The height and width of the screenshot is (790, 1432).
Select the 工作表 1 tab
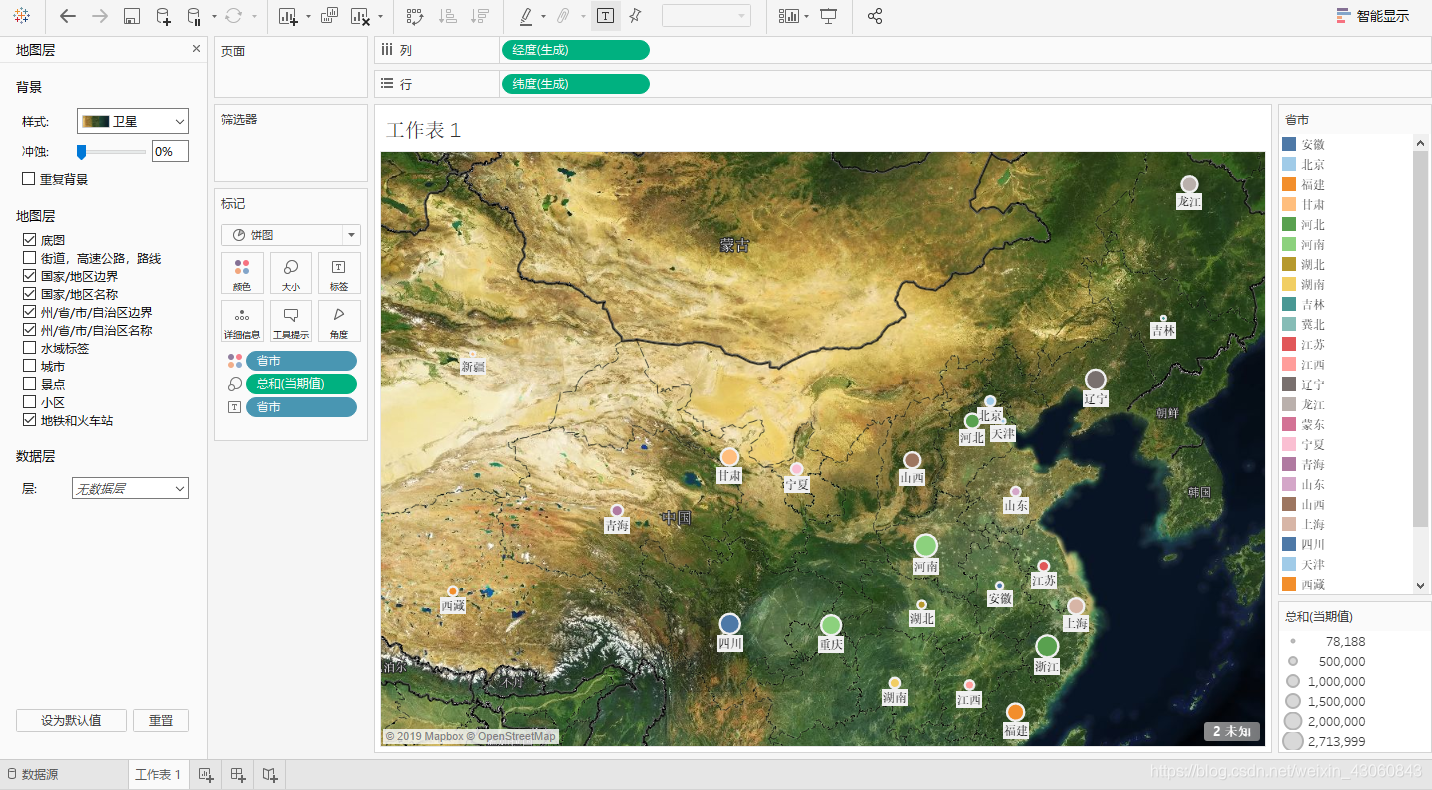159,775
